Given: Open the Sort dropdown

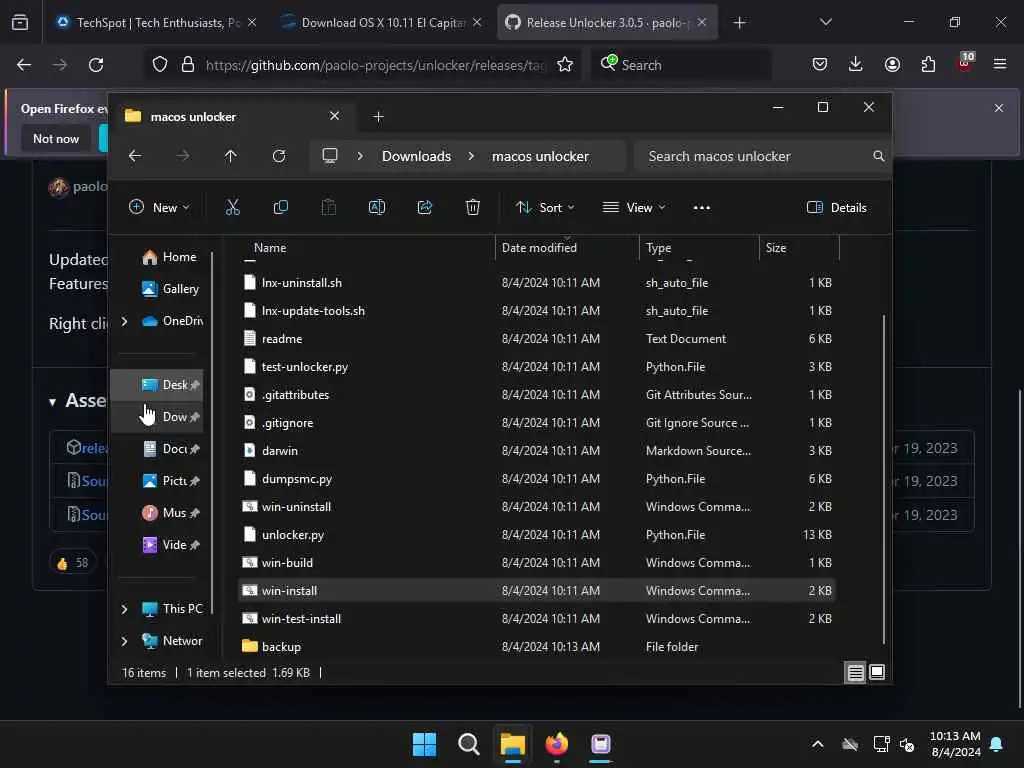Looking at the screenshot, I should point(545,208).
